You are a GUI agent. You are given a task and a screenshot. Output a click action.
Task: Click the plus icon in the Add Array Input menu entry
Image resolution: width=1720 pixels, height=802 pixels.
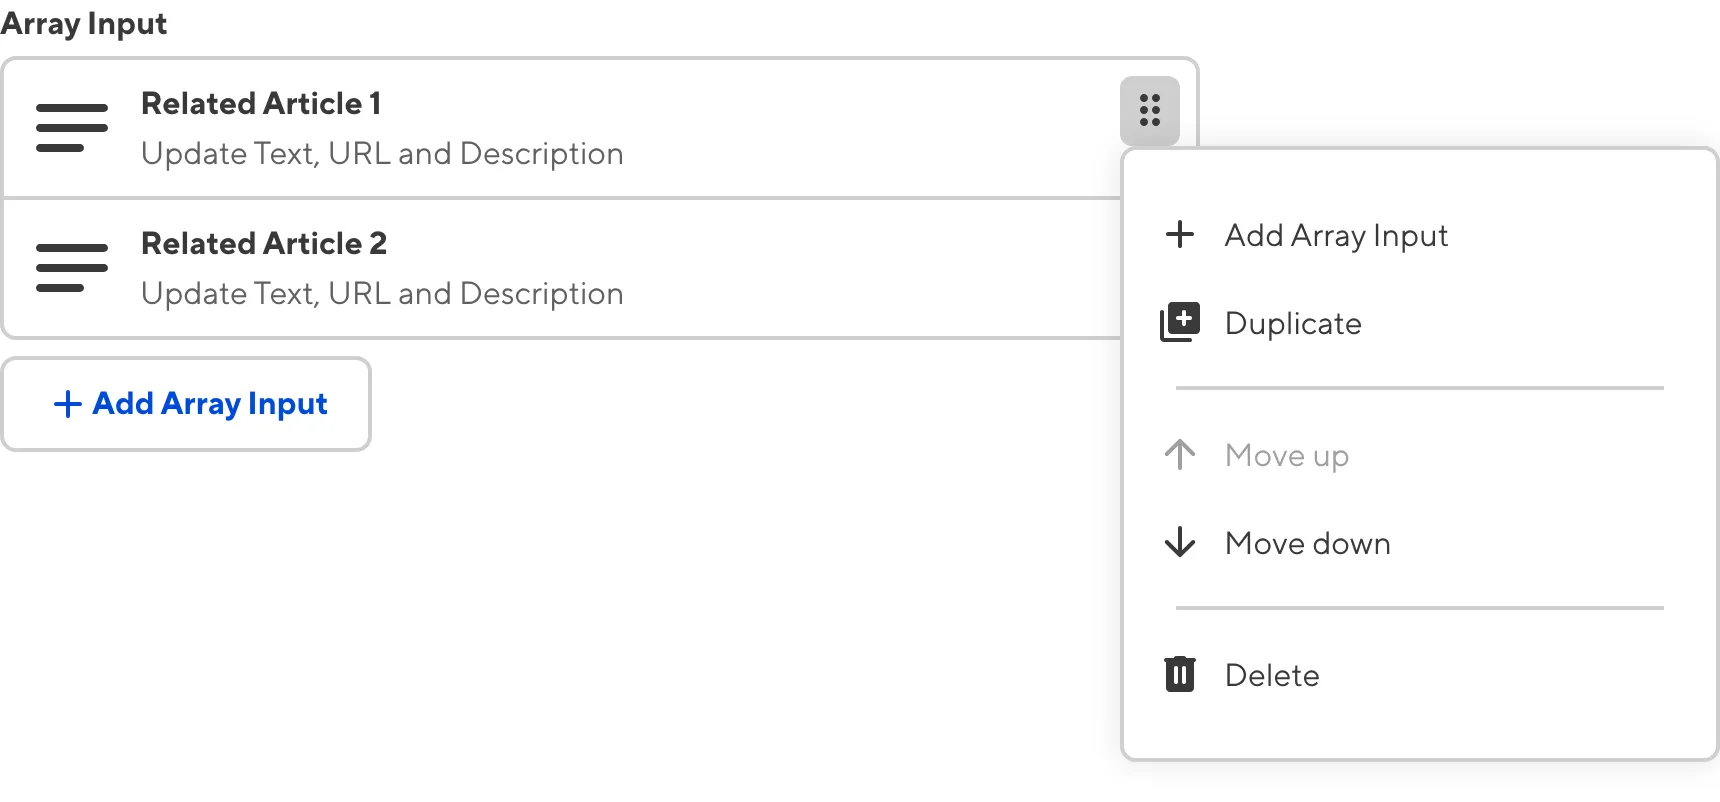click(1180, 234)
